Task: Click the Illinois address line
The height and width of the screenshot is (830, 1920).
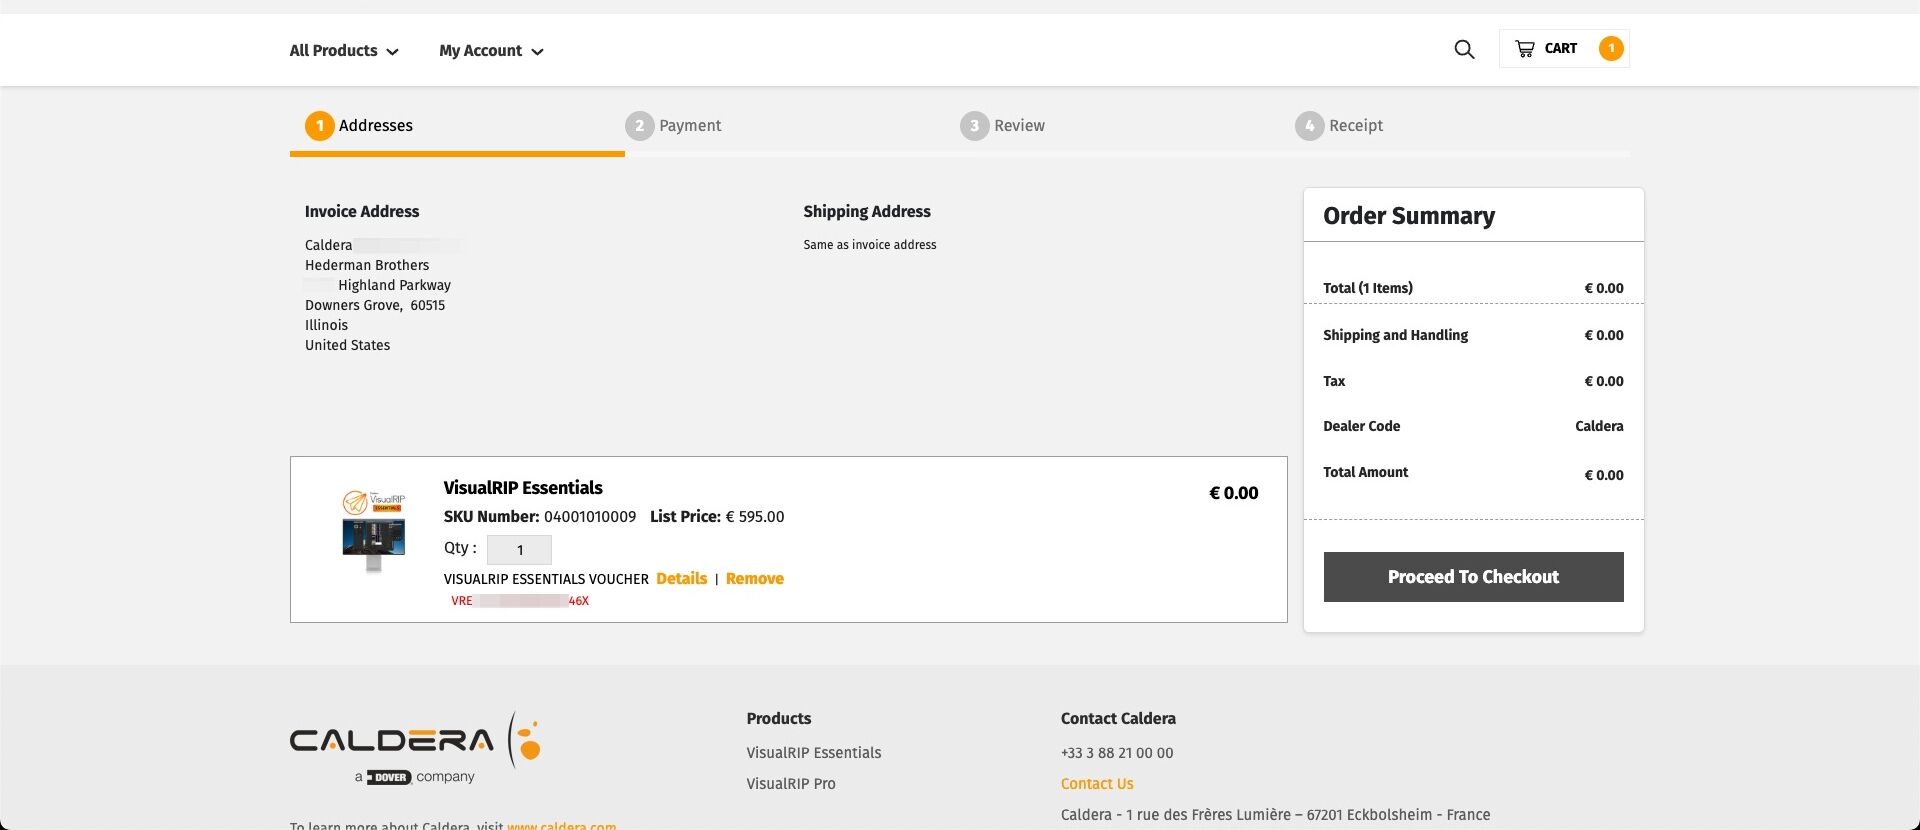Action: pos(327,325)
